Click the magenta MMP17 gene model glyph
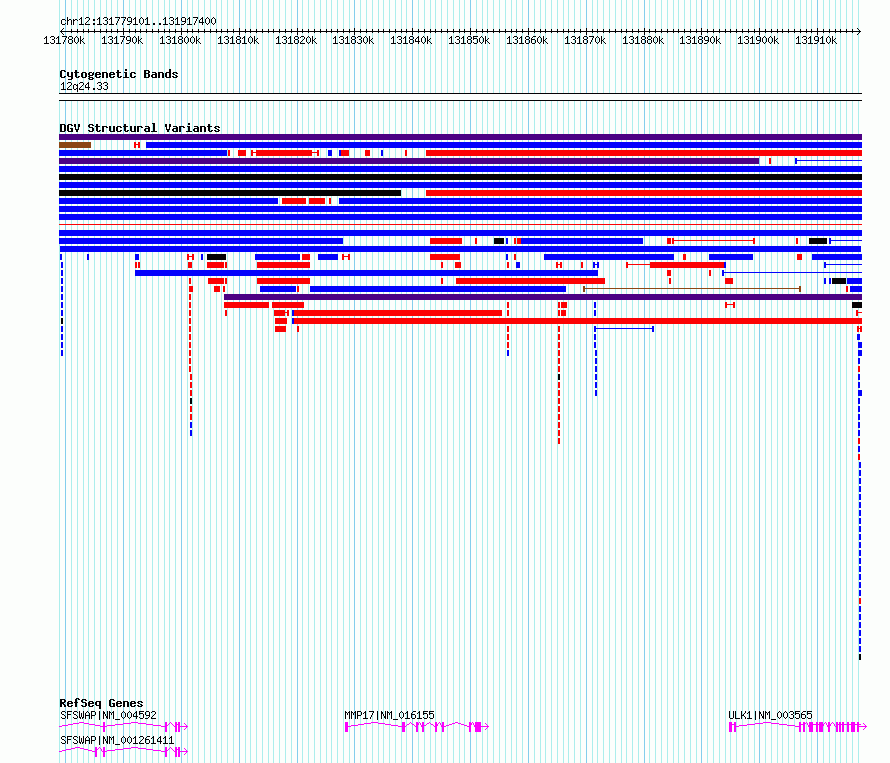The height and width of the screenshot is (763, 890). pos(417,727)
